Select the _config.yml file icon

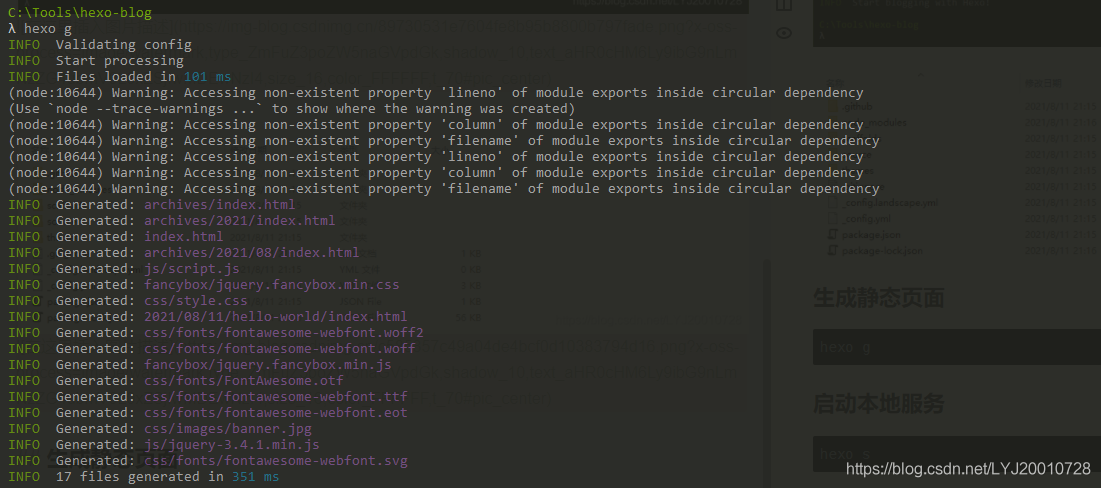coord(833,218)
